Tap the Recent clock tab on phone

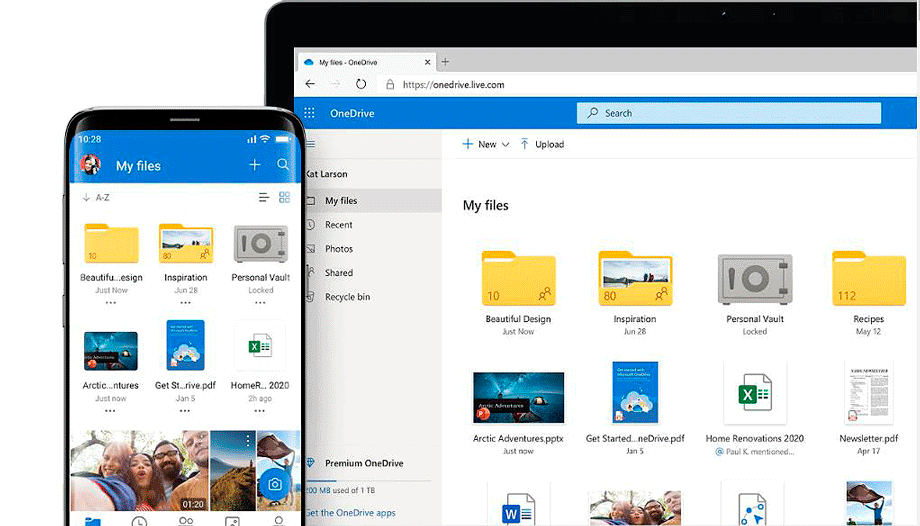click(139, 521)
